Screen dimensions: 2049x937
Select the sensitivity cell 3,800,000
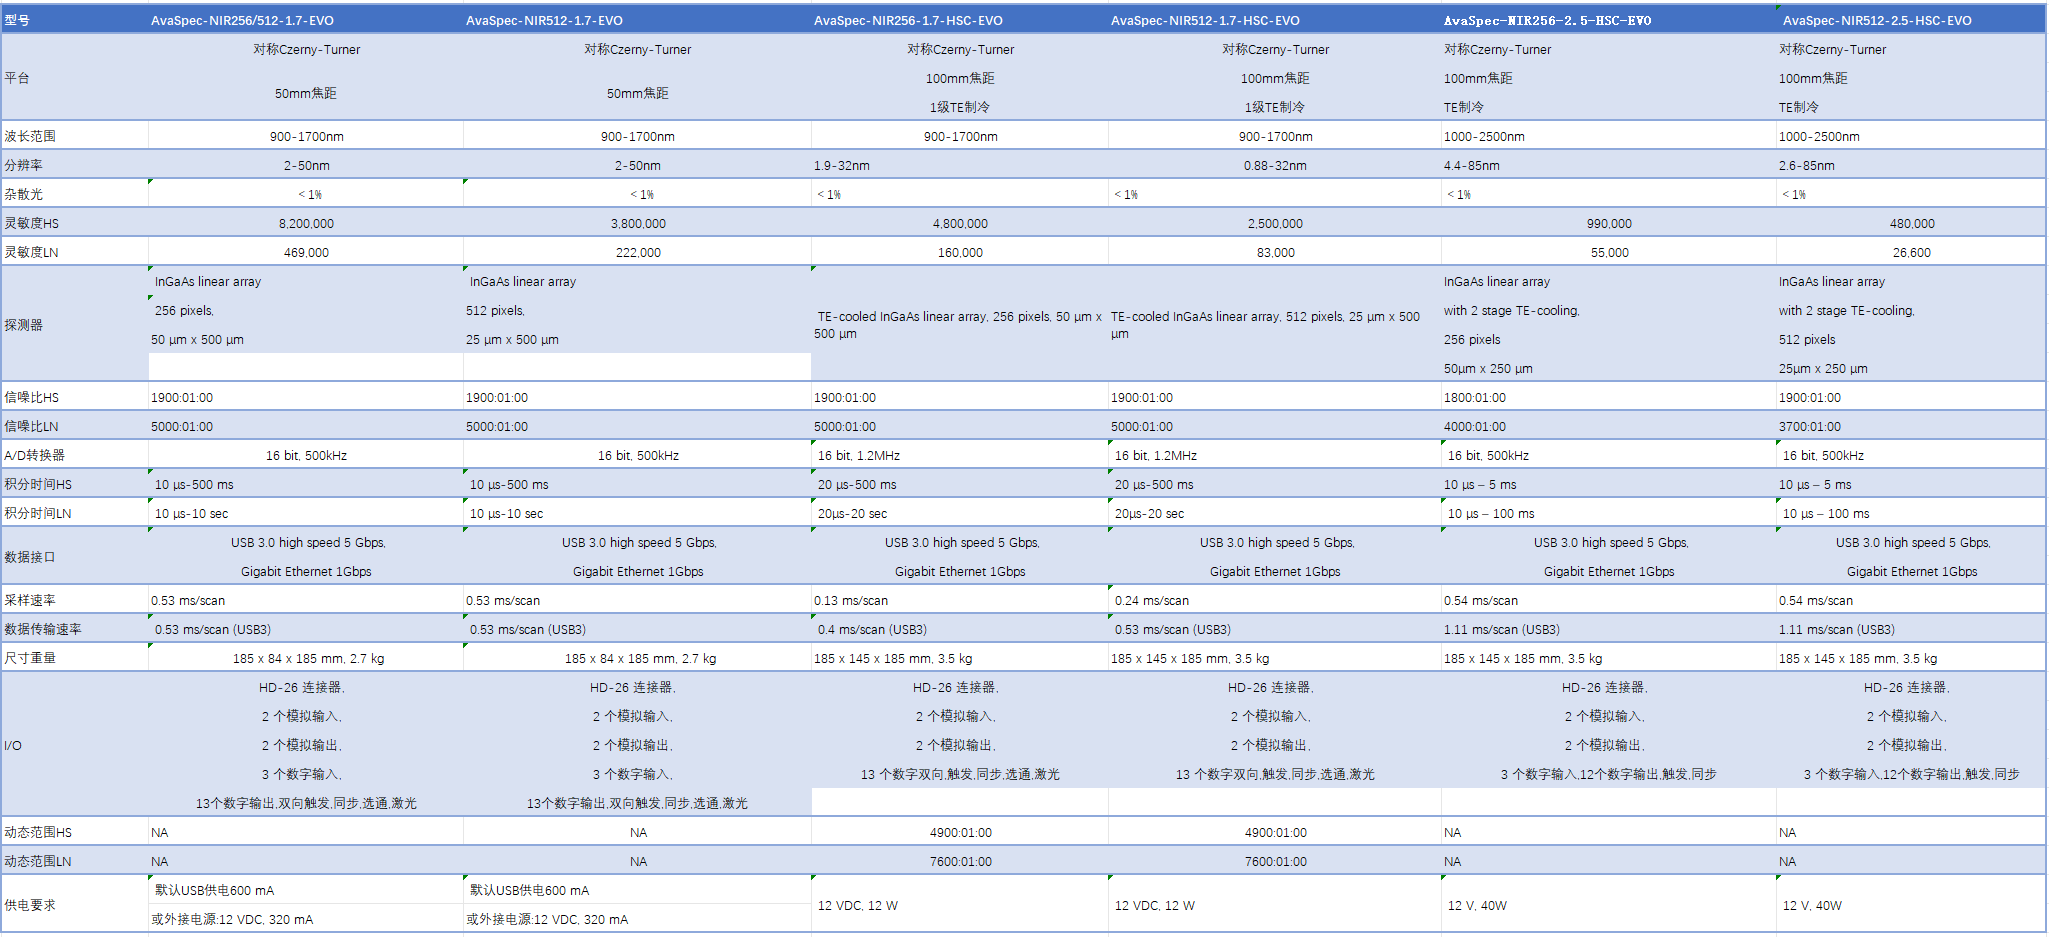[x=637, y=223]
